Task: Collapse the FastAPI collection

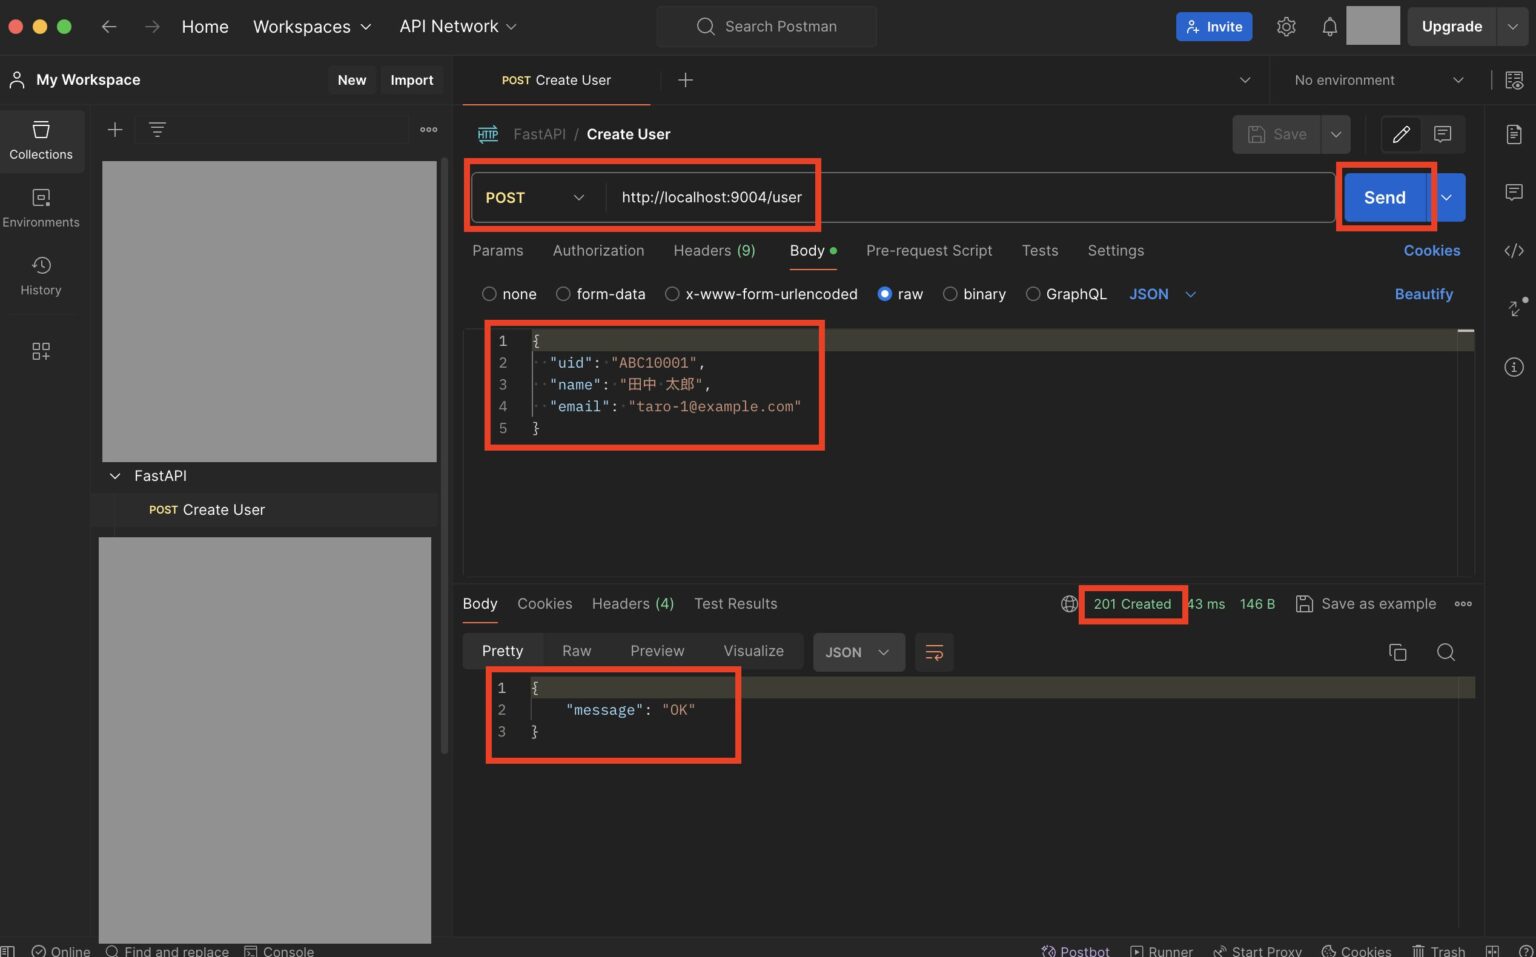Action: click(115, 476)
